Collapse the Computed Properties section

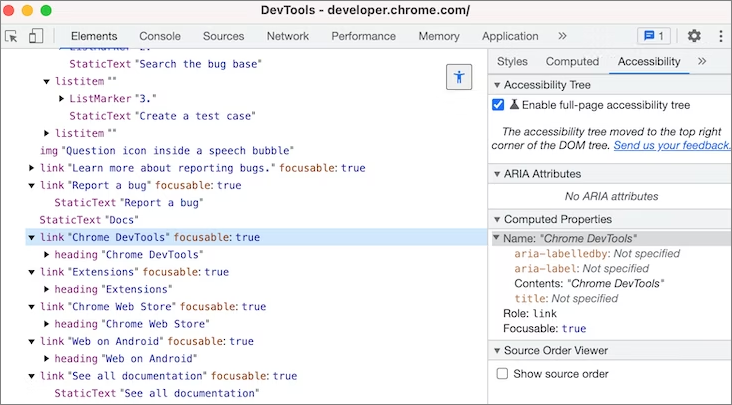pyautogui.click(x=497, y=219)
